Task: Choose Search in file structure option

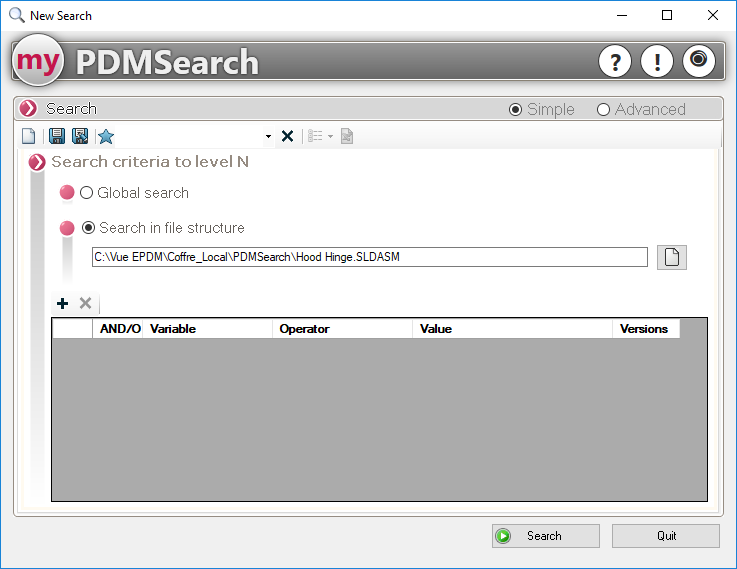Action: [89, 228]
